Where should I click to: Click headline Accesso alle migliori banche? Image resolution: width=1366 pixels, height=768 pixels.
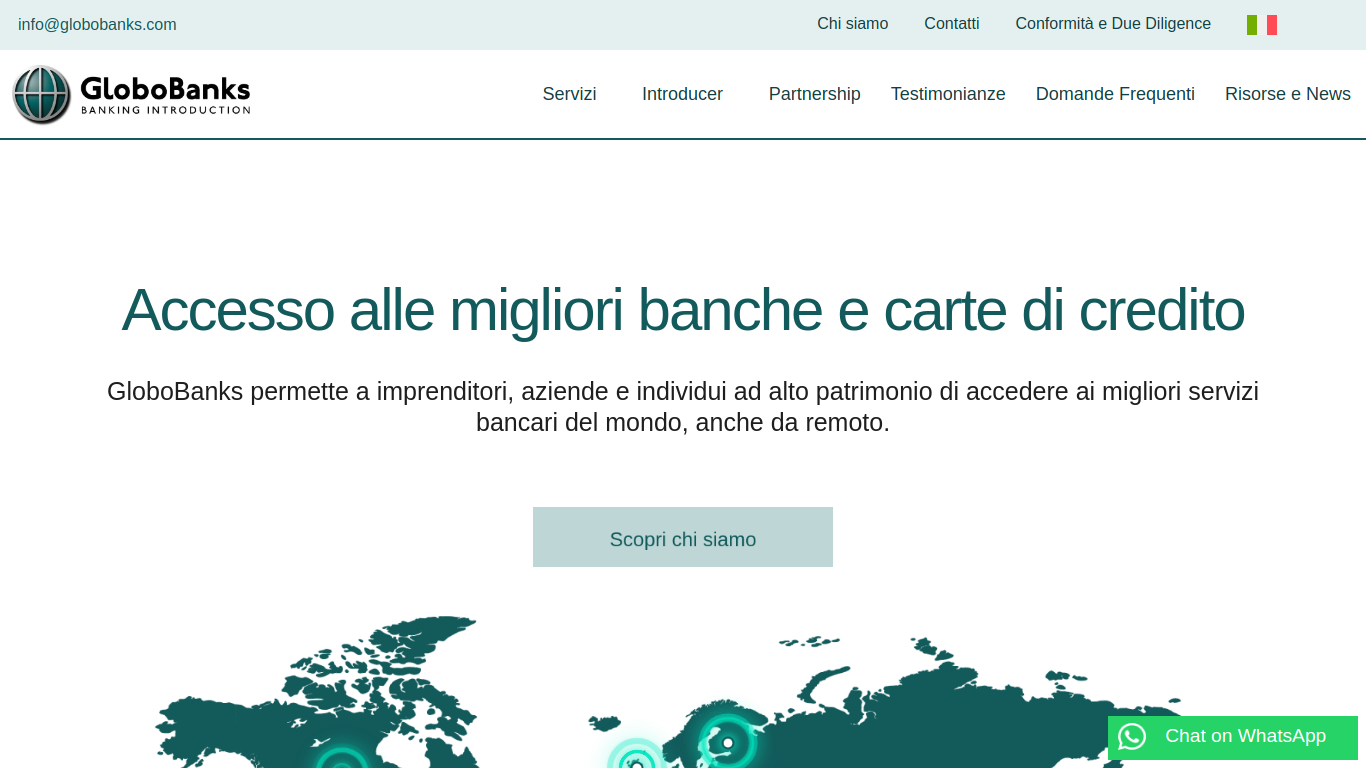pos(683,310)
